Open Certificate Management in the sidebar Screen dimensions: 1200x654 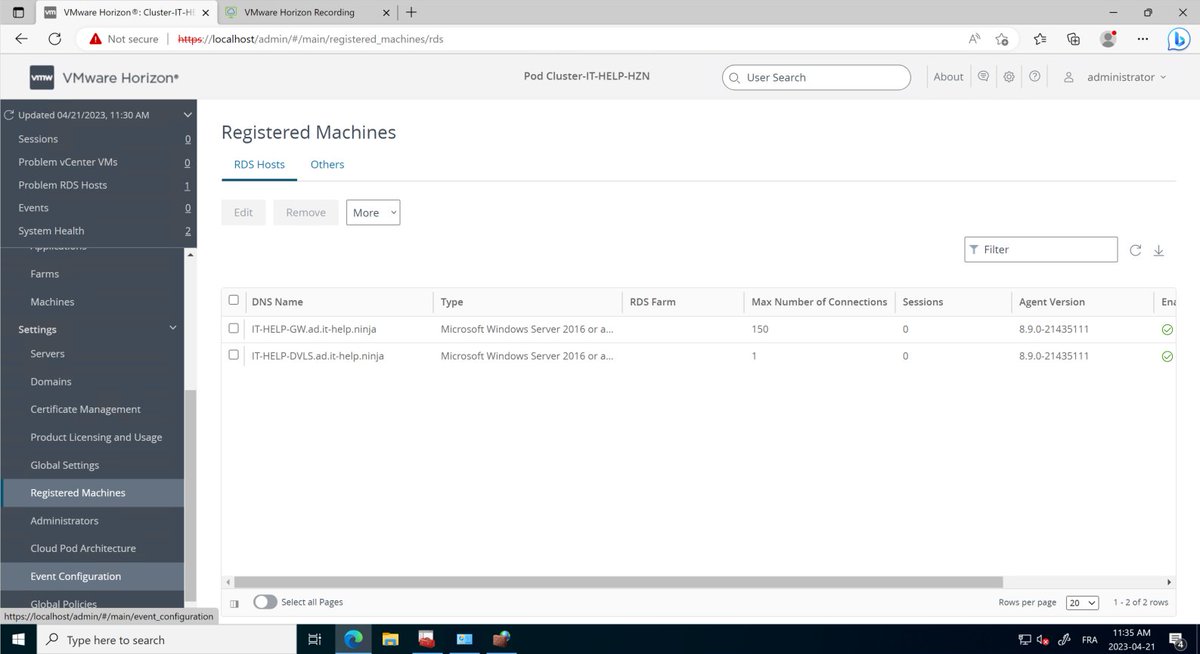pos(85,409)
